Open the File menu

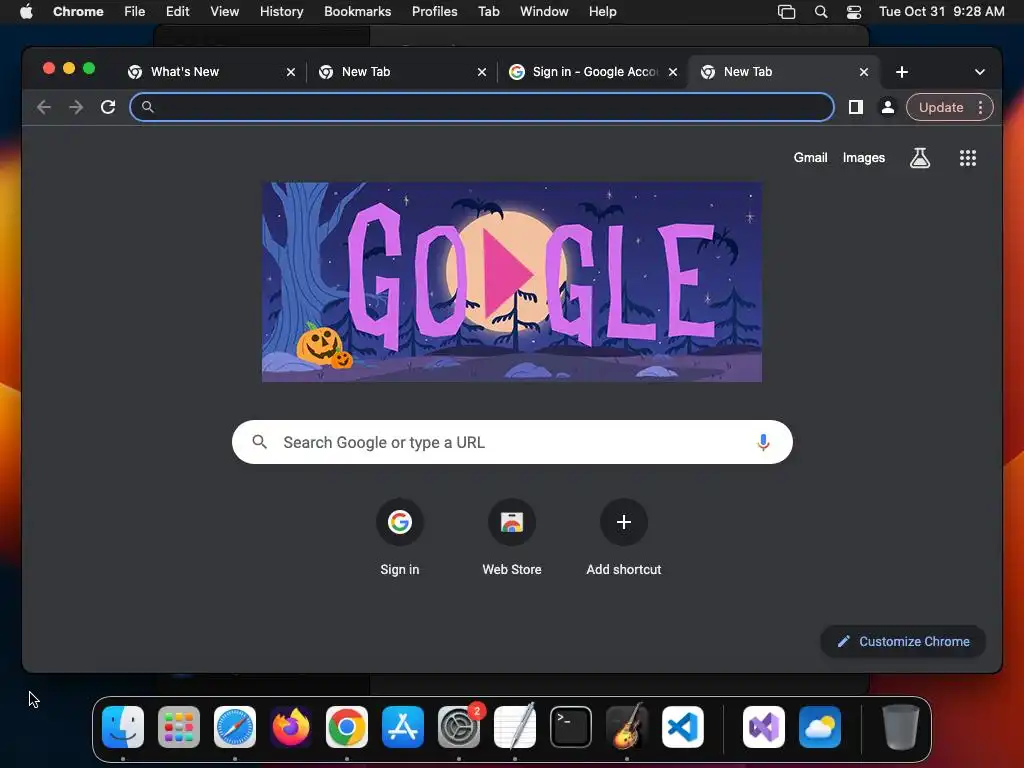pos(135,12)
